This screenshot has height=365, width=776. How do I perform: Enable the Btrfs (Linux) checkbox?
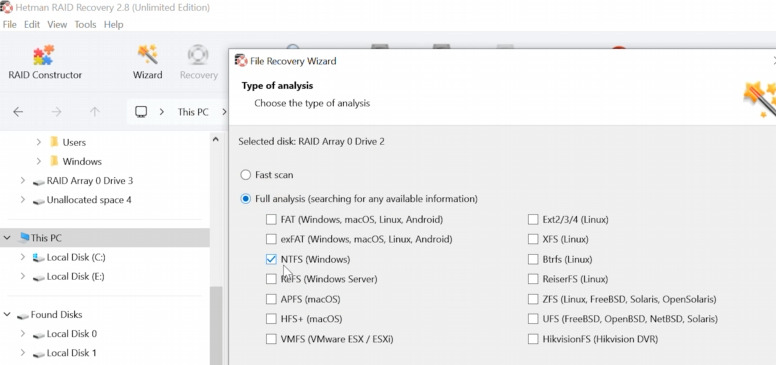(x=533, y=259)
